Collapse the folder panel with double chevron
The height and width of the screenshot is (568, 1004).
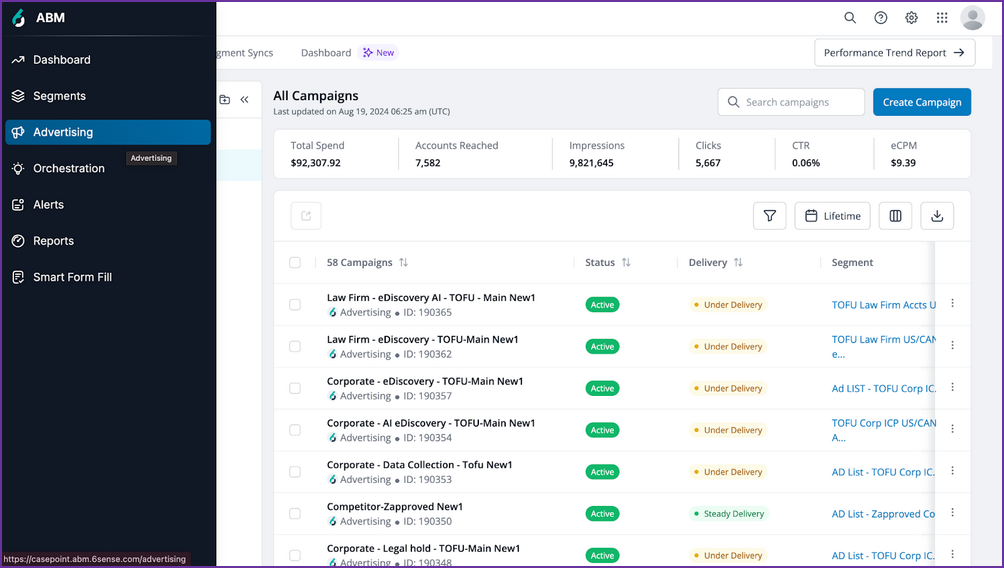point(245,99)
